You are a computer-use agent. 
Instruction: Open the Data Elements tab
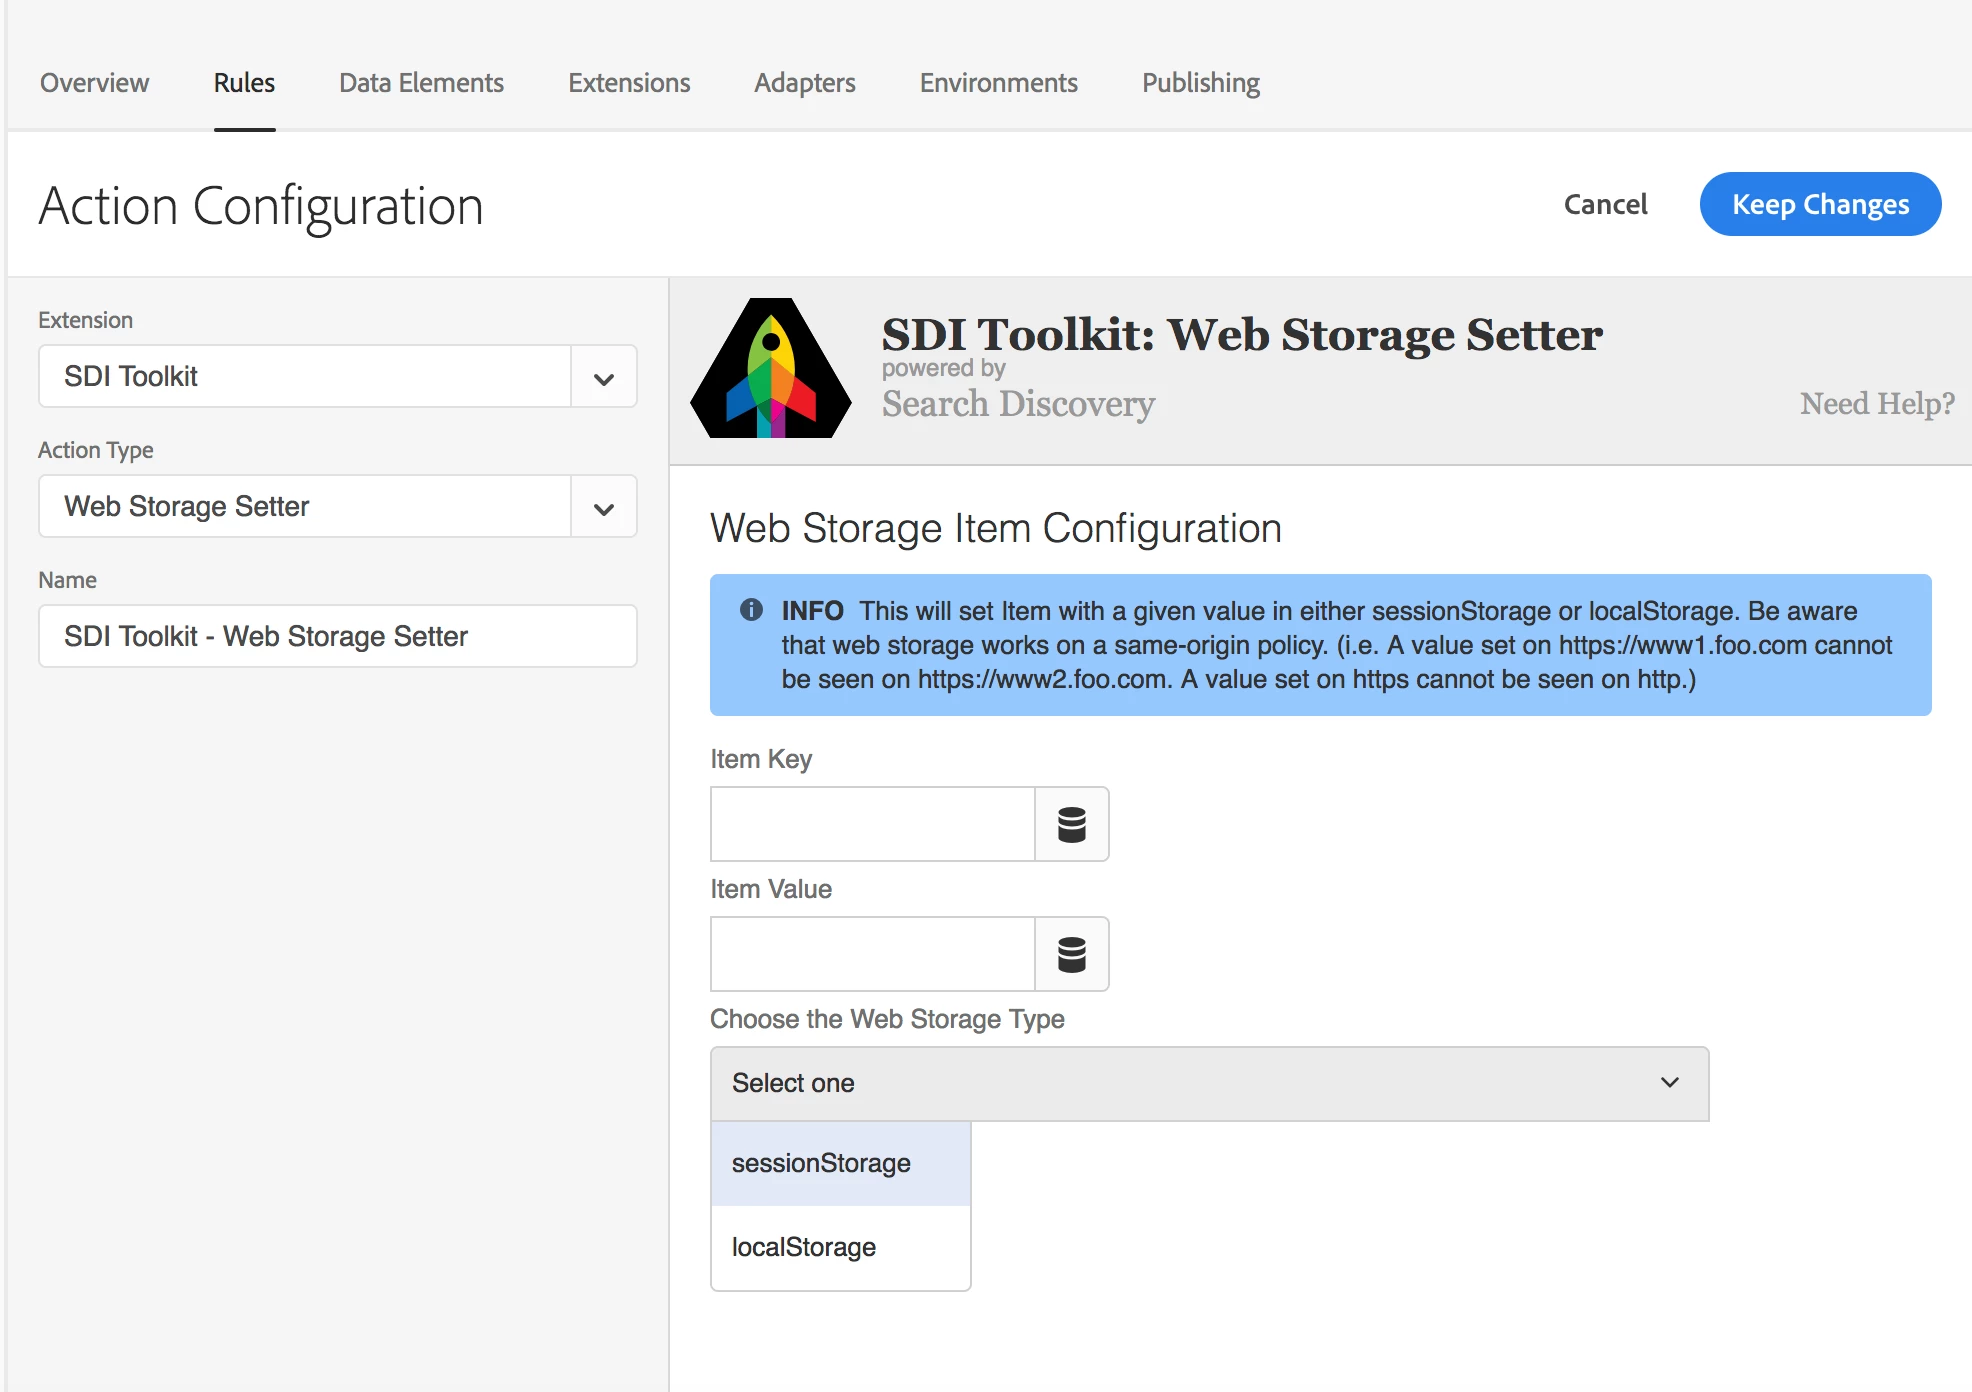(421, 83)
